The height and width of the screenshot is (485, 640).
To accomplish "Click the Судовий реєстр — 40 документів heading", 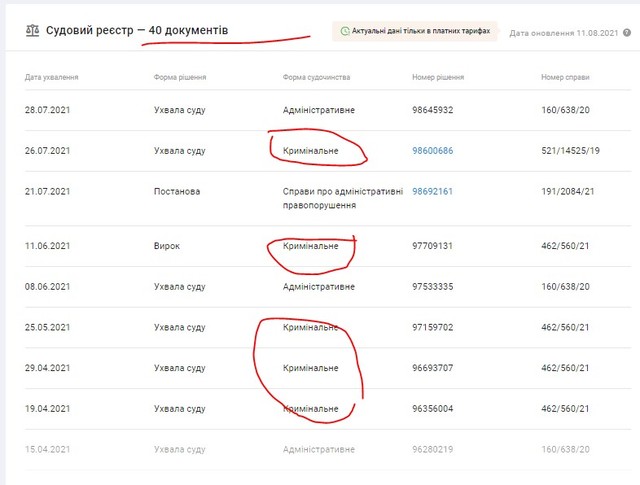I will point(137,31).
